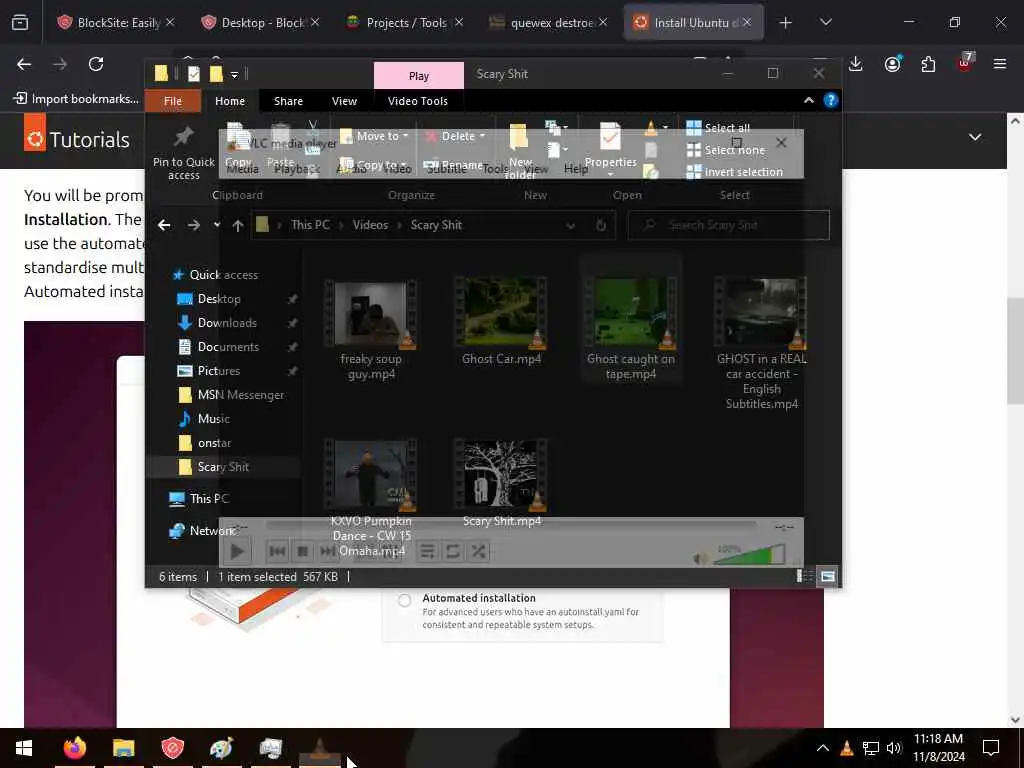The width and height of the screenshot is (1024, 768).
Task: Expand Tutorials page header chevron
Action: [x=975, y=137]
